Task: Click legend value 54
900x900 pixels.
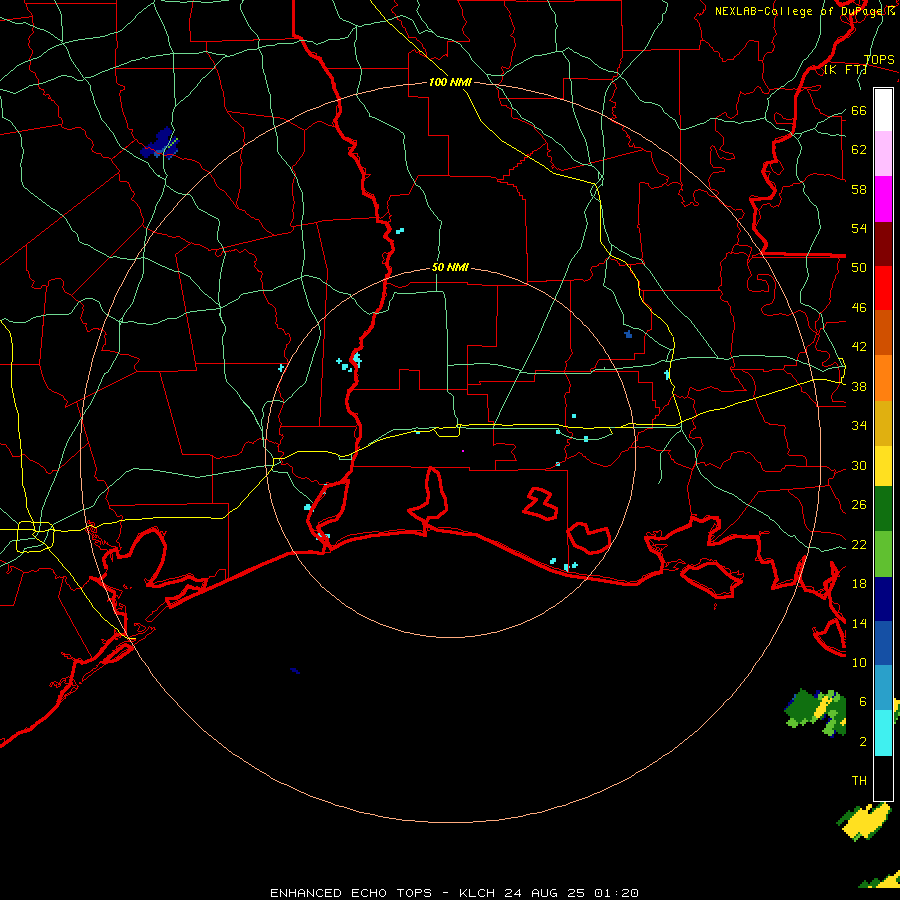Action: point(859,228)
